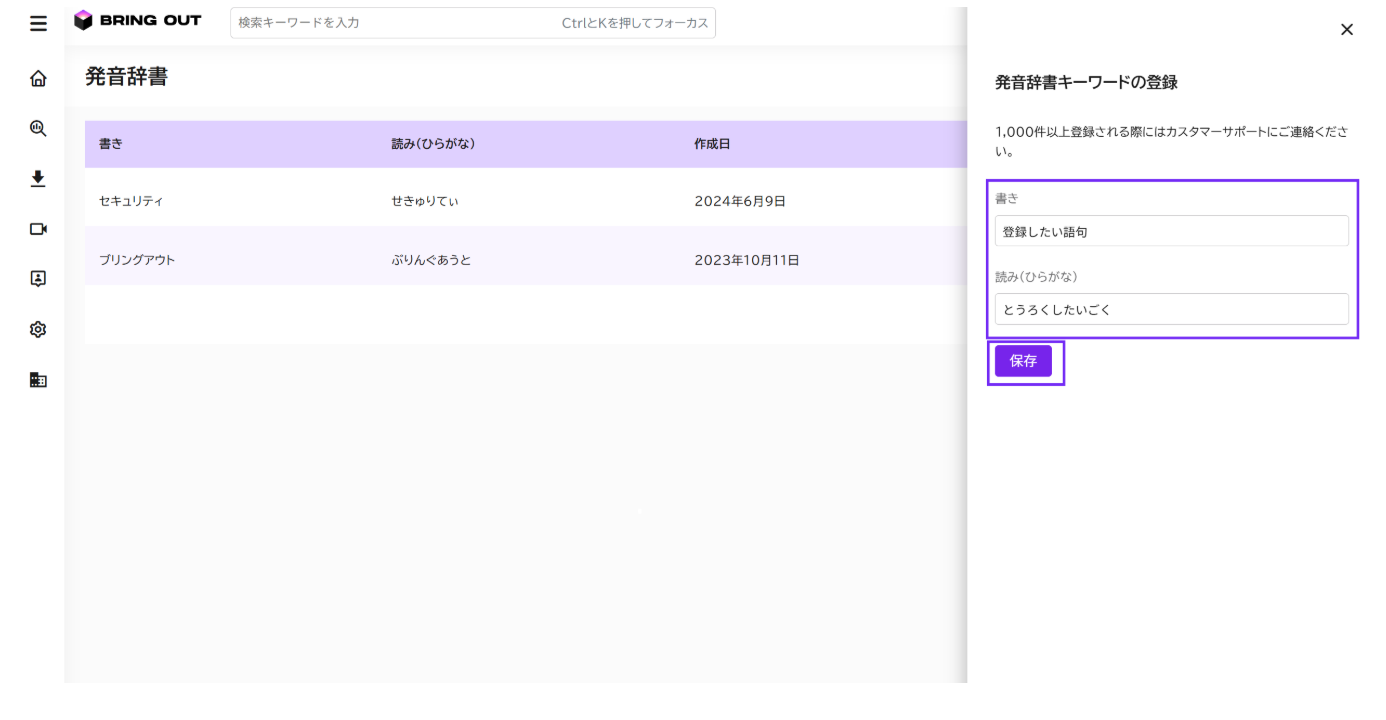The height and width of the screenshot is (720, 1386).
Task: Select the 2024年6月9日 date cell
Action: click(740, 201)
